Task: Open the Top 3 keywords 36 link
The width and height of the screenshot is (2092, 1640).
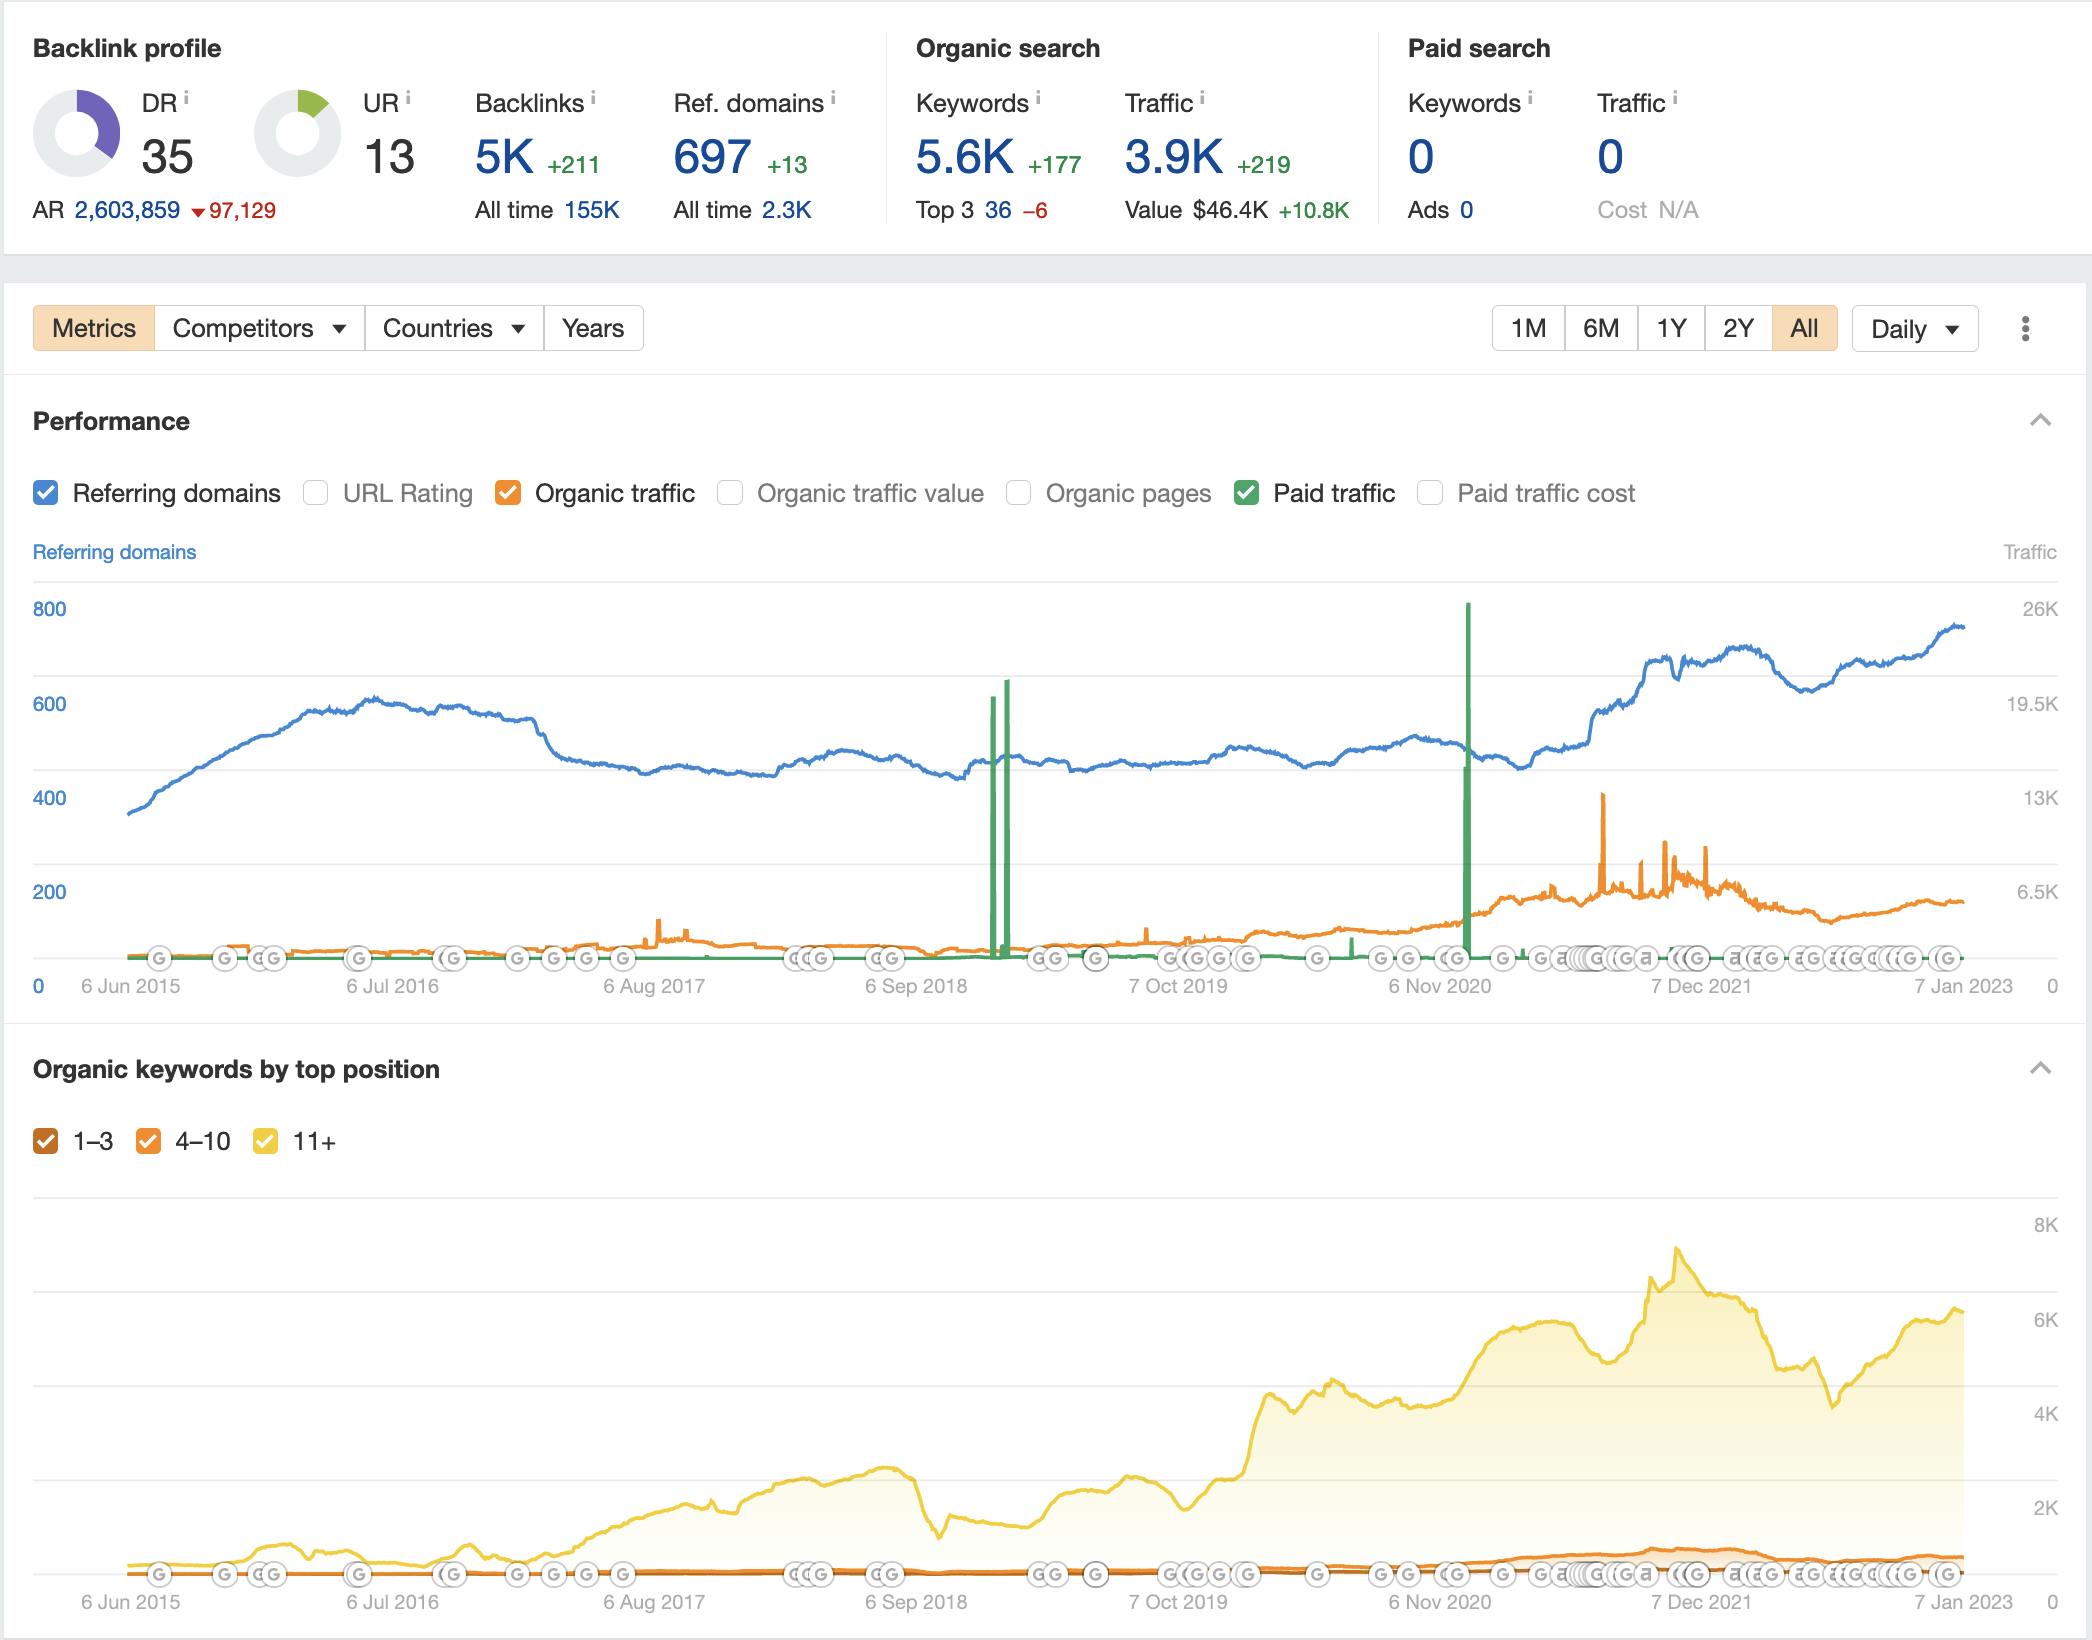Action: pyautogui.click(x=998, y=210)
